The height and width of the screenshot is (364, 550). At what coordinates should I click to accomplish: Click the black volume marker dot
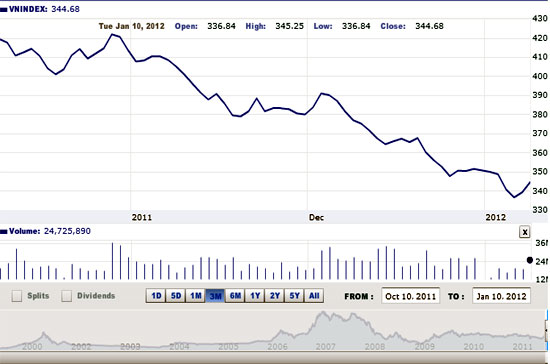pyautogui.click(x=530, y=260)
